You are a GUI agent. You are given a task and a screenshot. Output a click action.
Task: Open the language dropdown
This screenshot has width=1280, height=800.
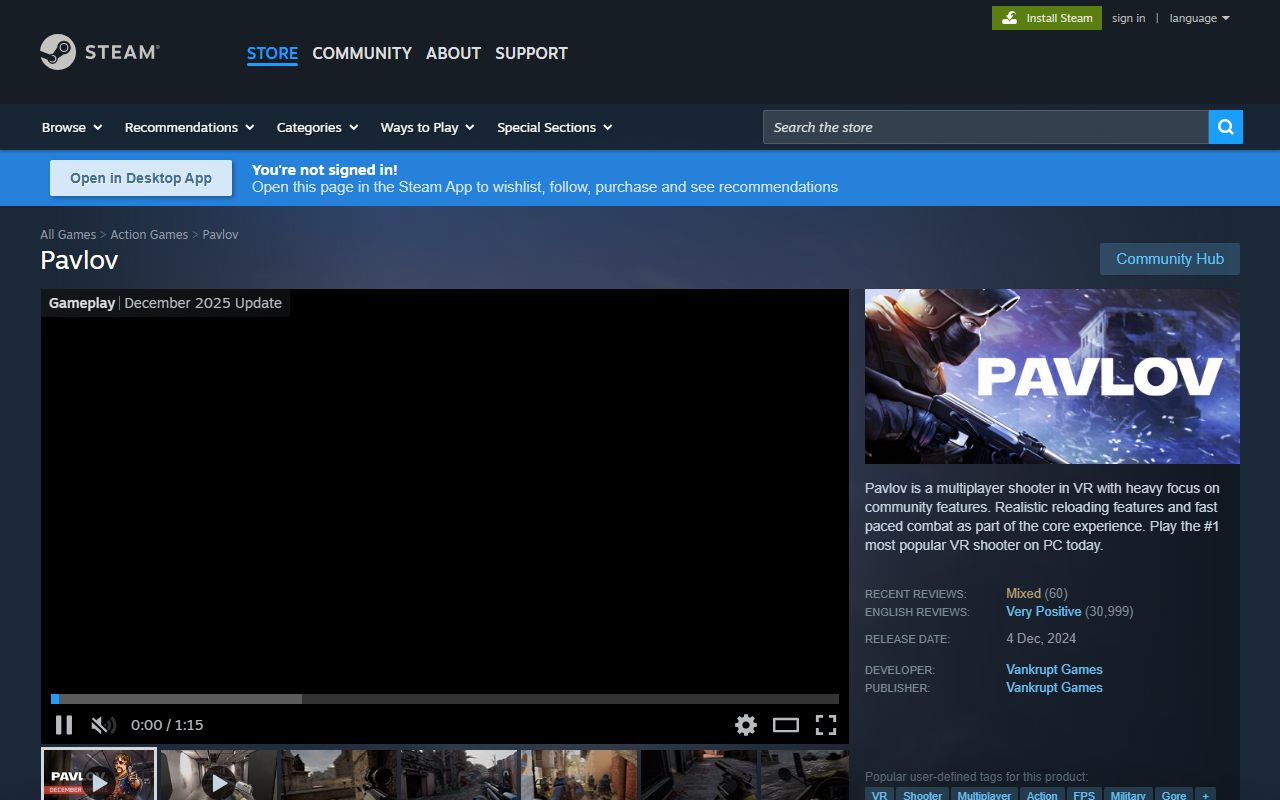point(1200,18)
